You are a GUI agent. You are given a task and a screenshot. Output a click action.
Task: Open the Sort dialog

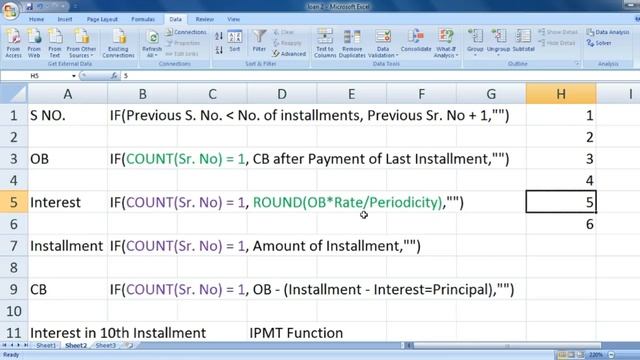coord(235,41)
